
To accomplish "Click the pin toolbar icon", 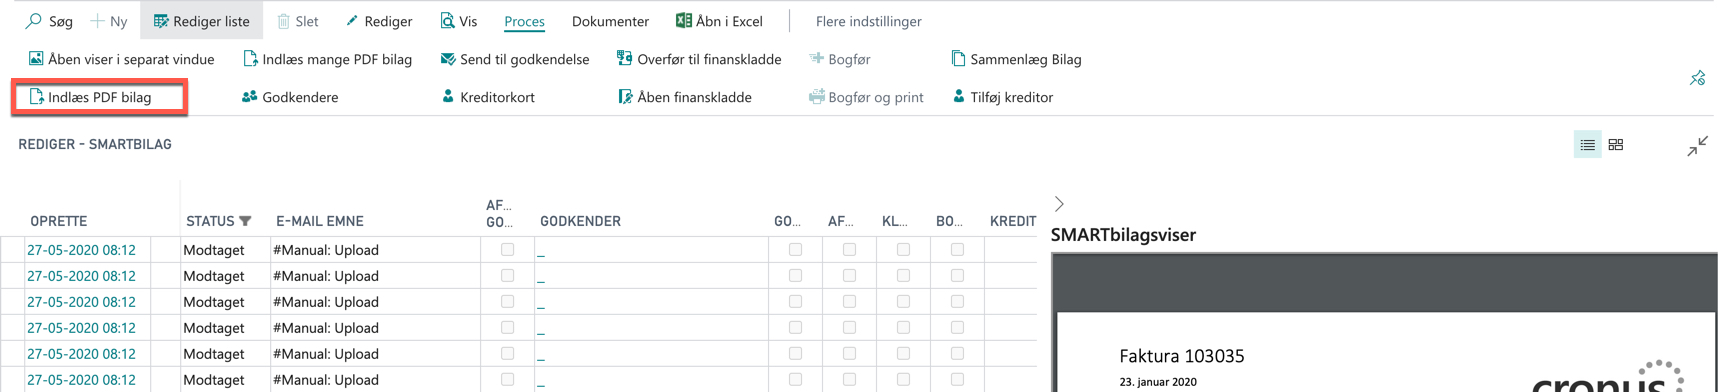I will point(1697,78).
